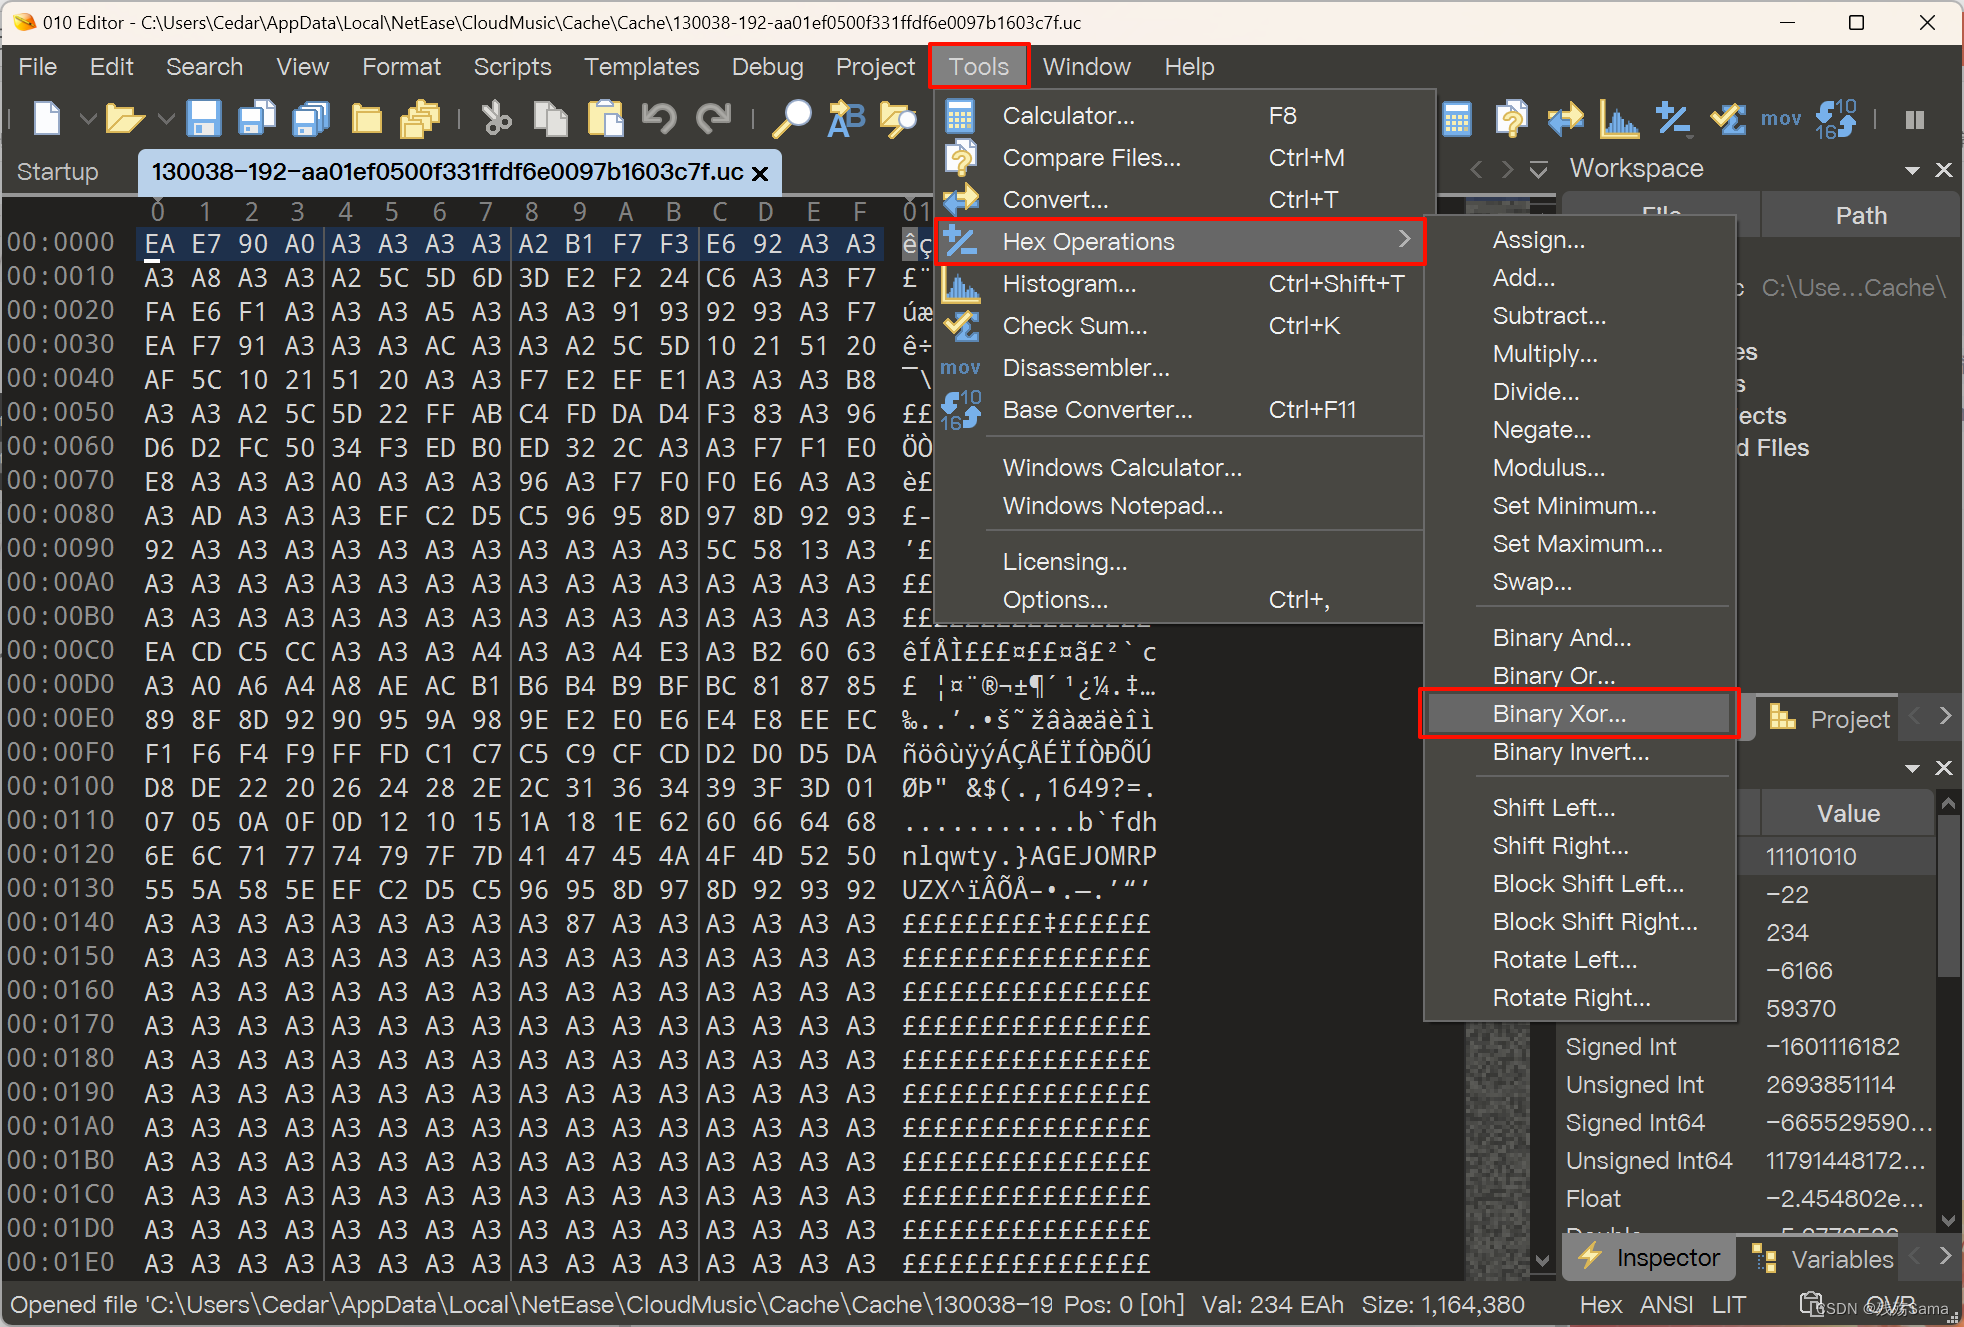
Task: Close the 130038-192 .uc file tab
Action: click(760, 173)
